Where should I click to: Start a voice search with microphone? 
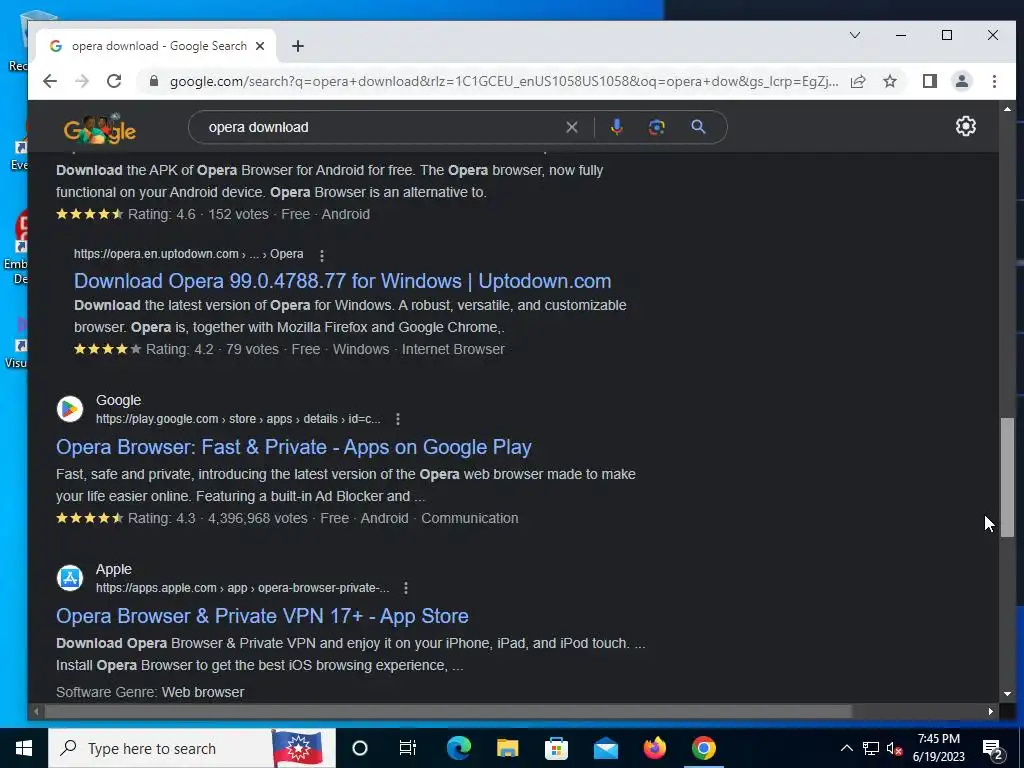(616, 127)
